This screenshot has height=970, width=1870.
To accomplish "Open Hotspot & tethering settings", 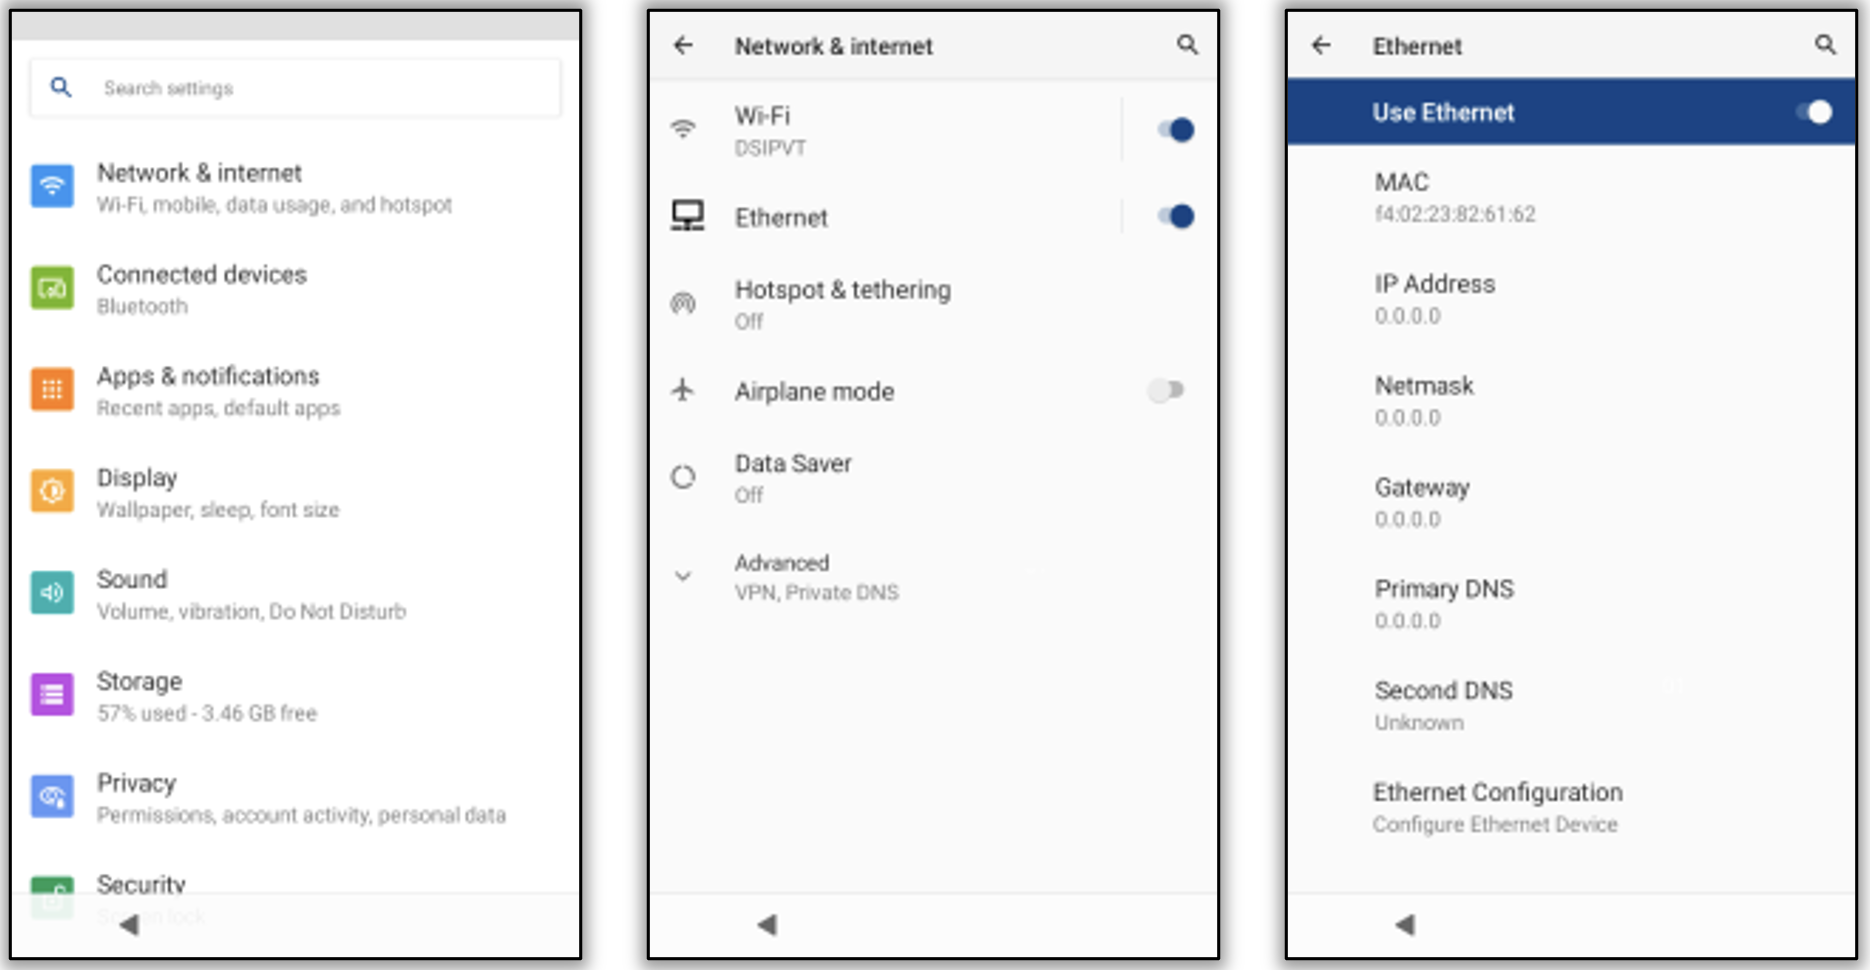I will pyautogui.click(x=842, y=304).
